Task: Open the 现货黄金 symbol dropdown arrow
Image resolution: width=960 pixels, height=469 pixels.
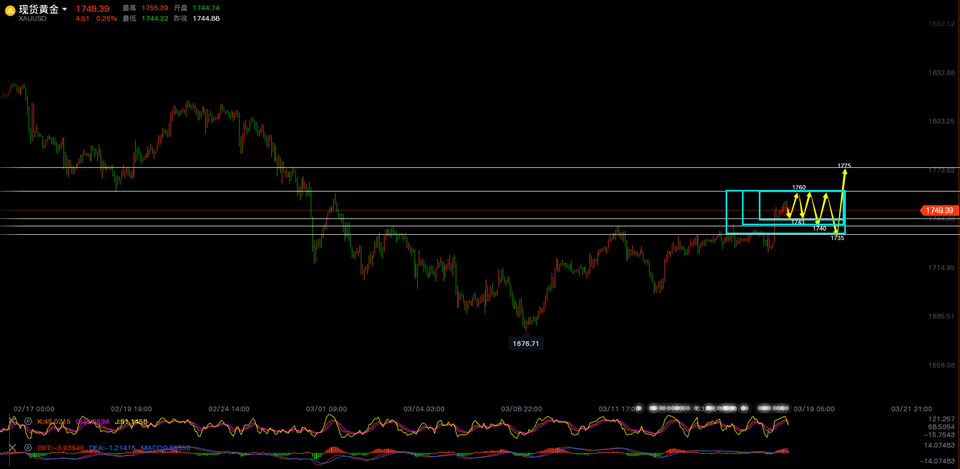Action: [x=65, y=9]
